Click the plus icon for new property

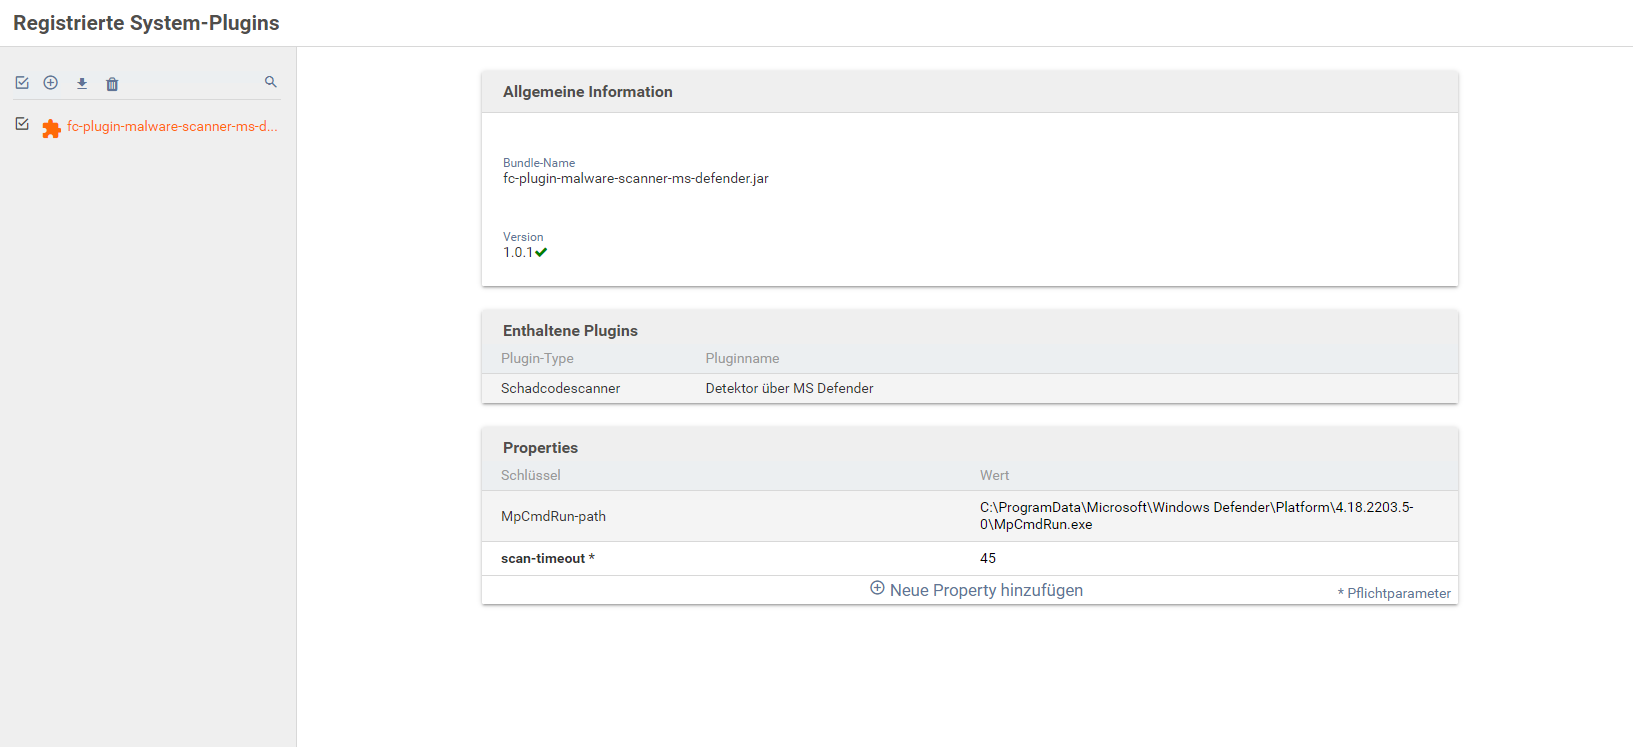coord(877,589)
